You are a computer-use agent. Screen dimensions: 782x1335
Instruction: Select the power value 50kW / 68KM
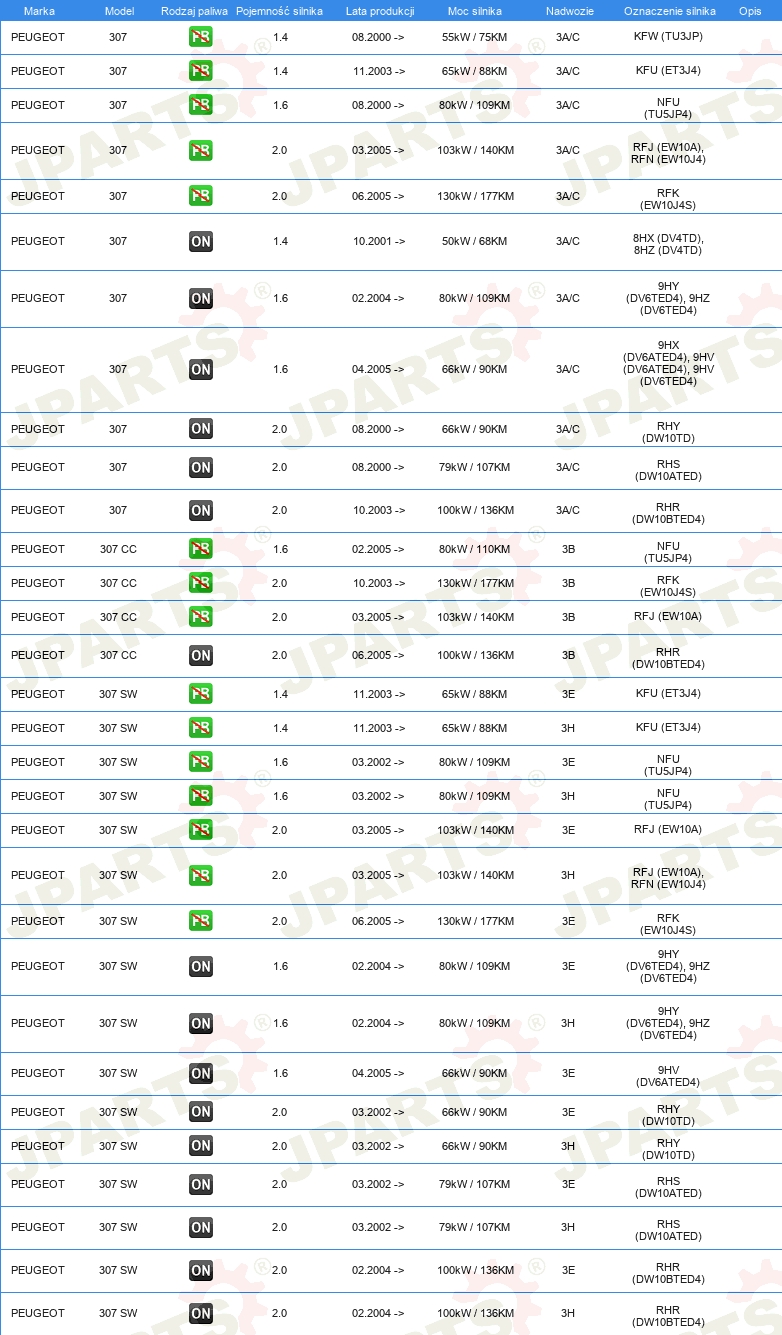(475, 241)
